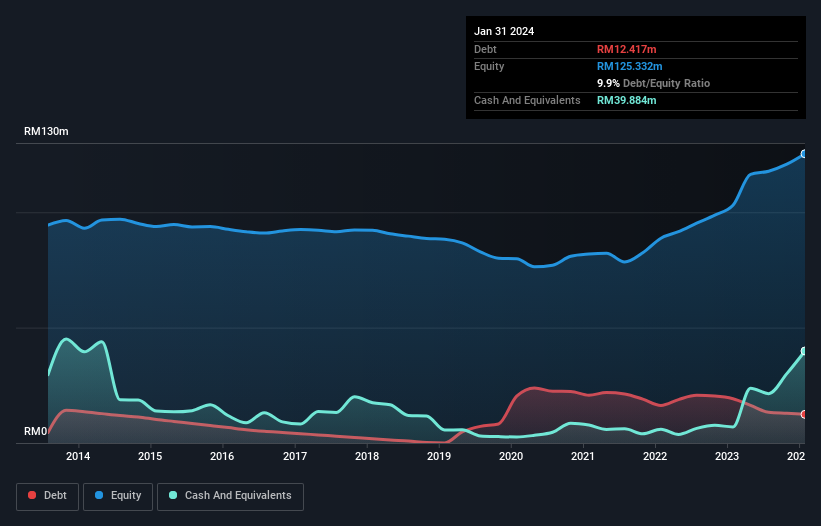Toggle the Cash And Equivalents legend button
821x526 pixels.
230,496
